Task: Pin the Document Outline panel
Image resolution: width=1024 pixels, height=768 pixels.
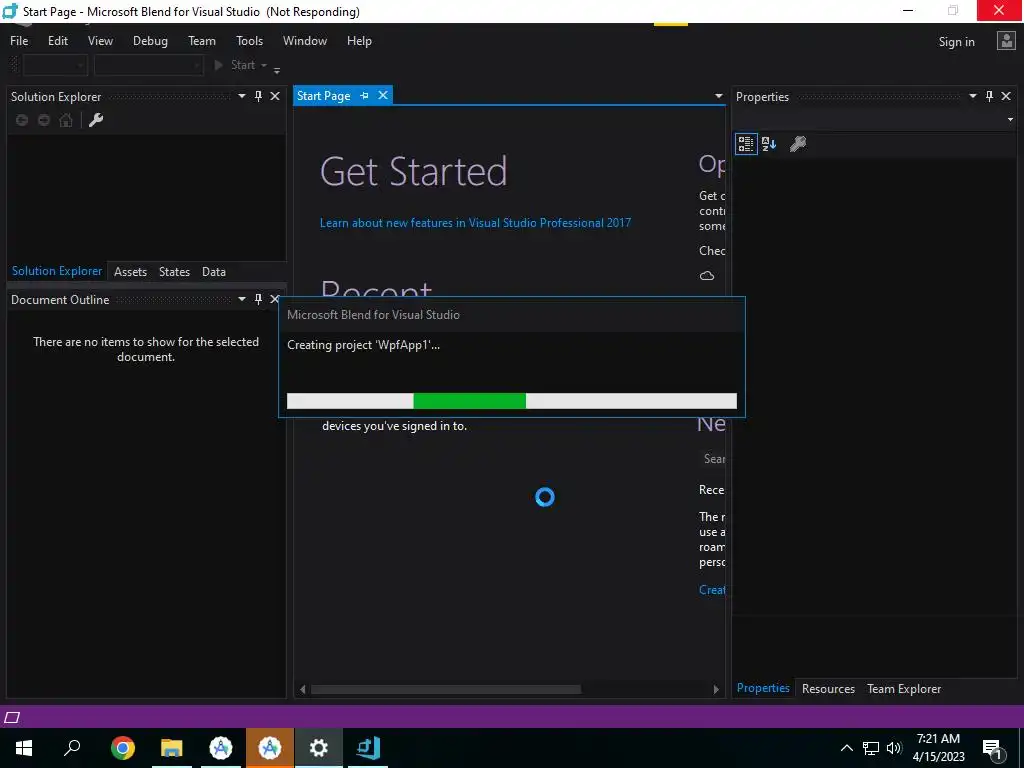Action: tap(258, 299)
